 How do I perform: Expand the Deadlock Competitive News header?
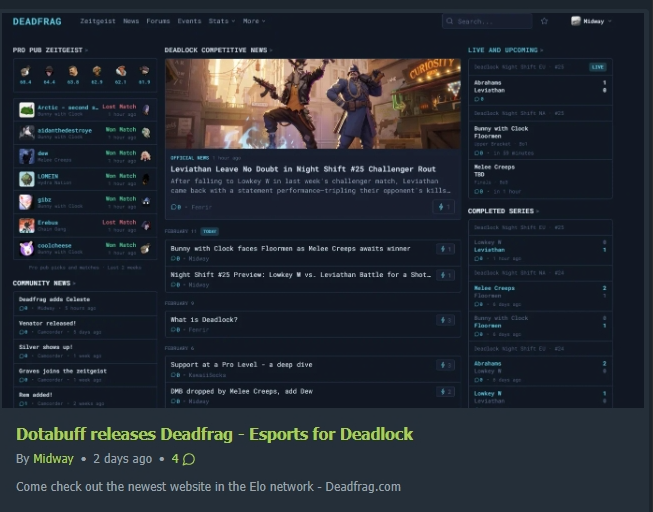coord(218,50)
